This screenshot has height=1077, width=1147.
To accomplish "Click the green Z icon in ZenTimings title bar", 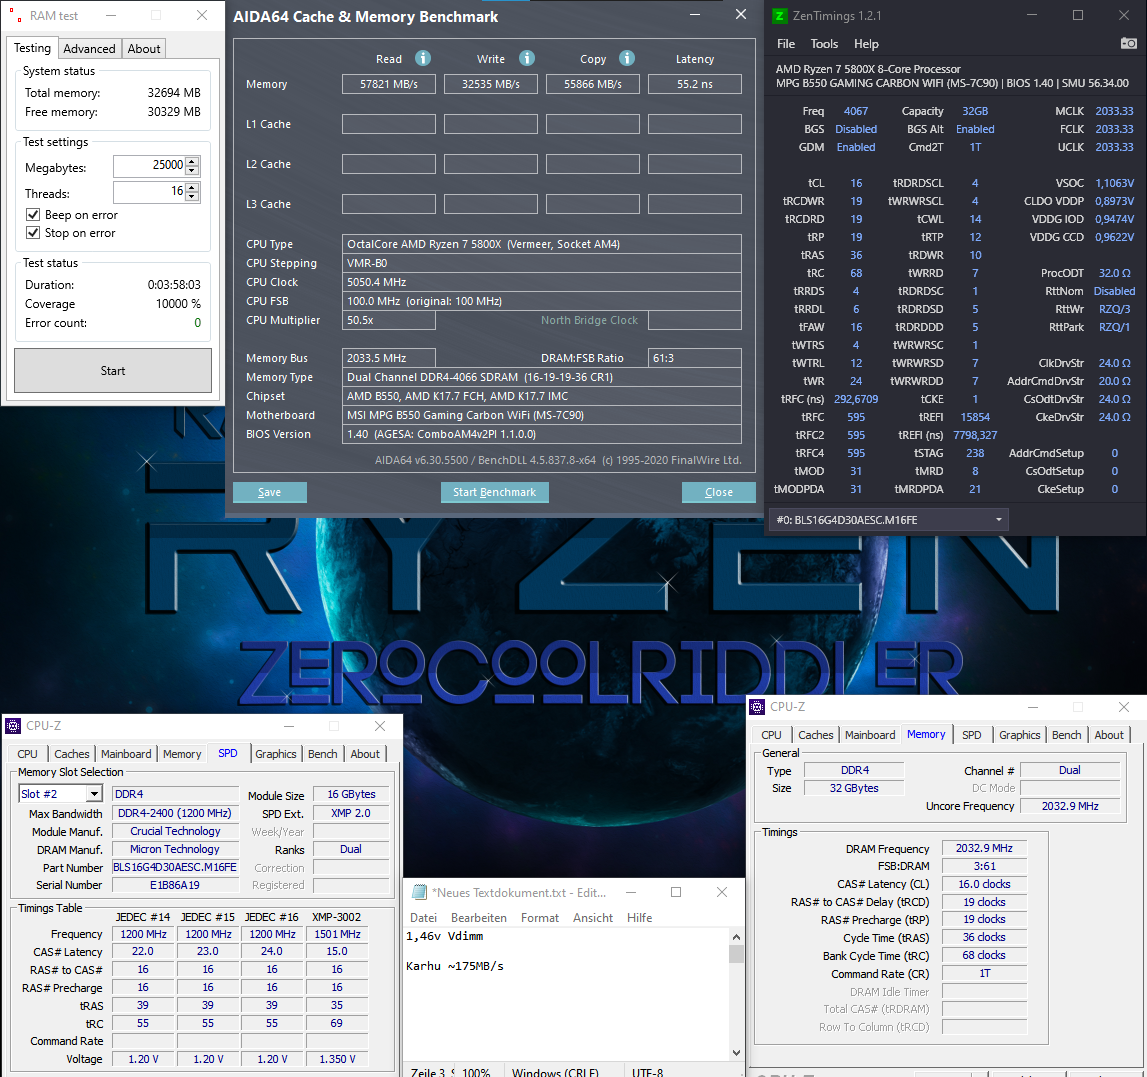I will pos(779,15).
